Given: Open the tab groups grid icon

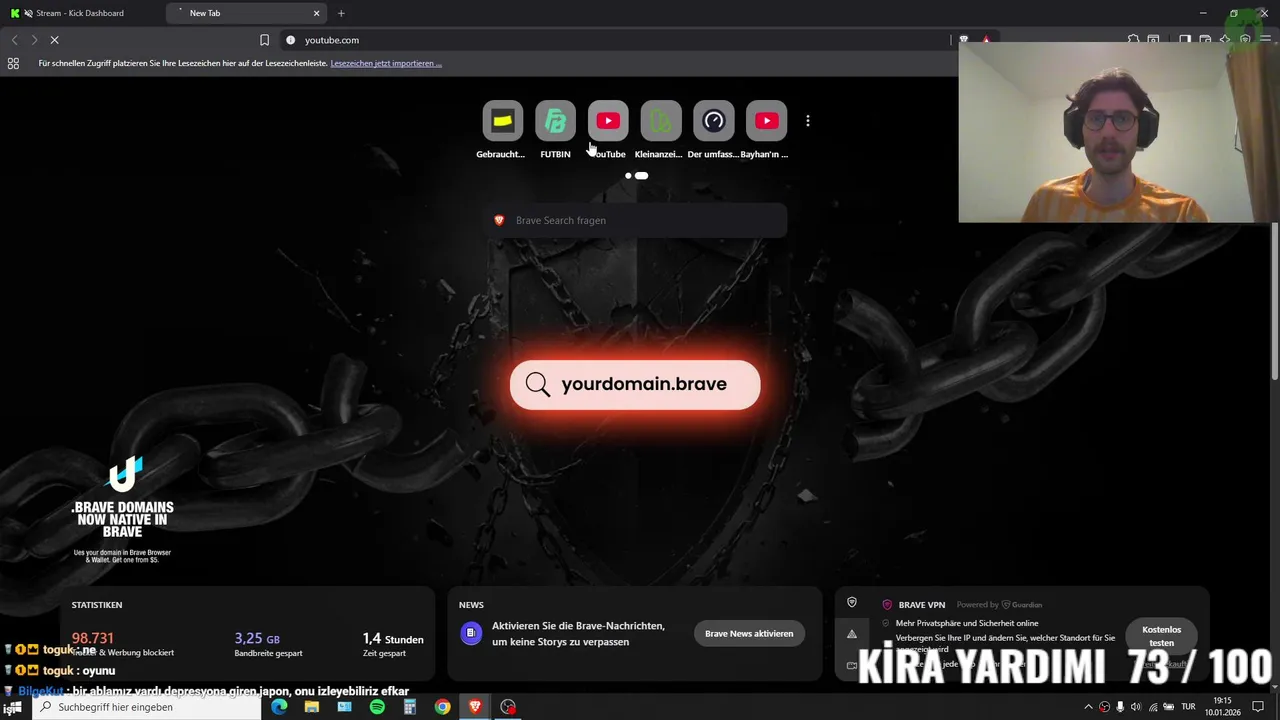Looking at the screenshot, I should point(13,63).
